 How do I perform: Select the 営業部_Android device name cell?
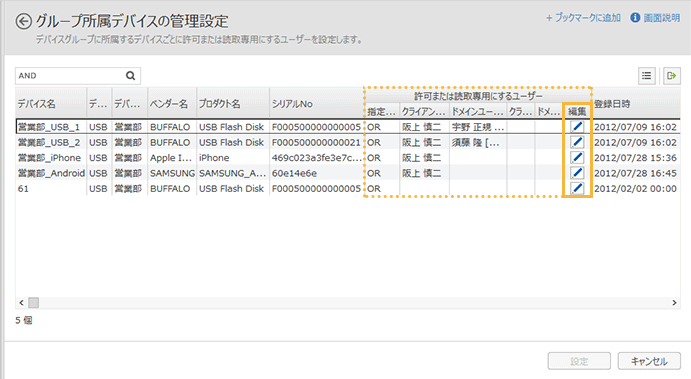pyautogui.click(x=51, y=173)
